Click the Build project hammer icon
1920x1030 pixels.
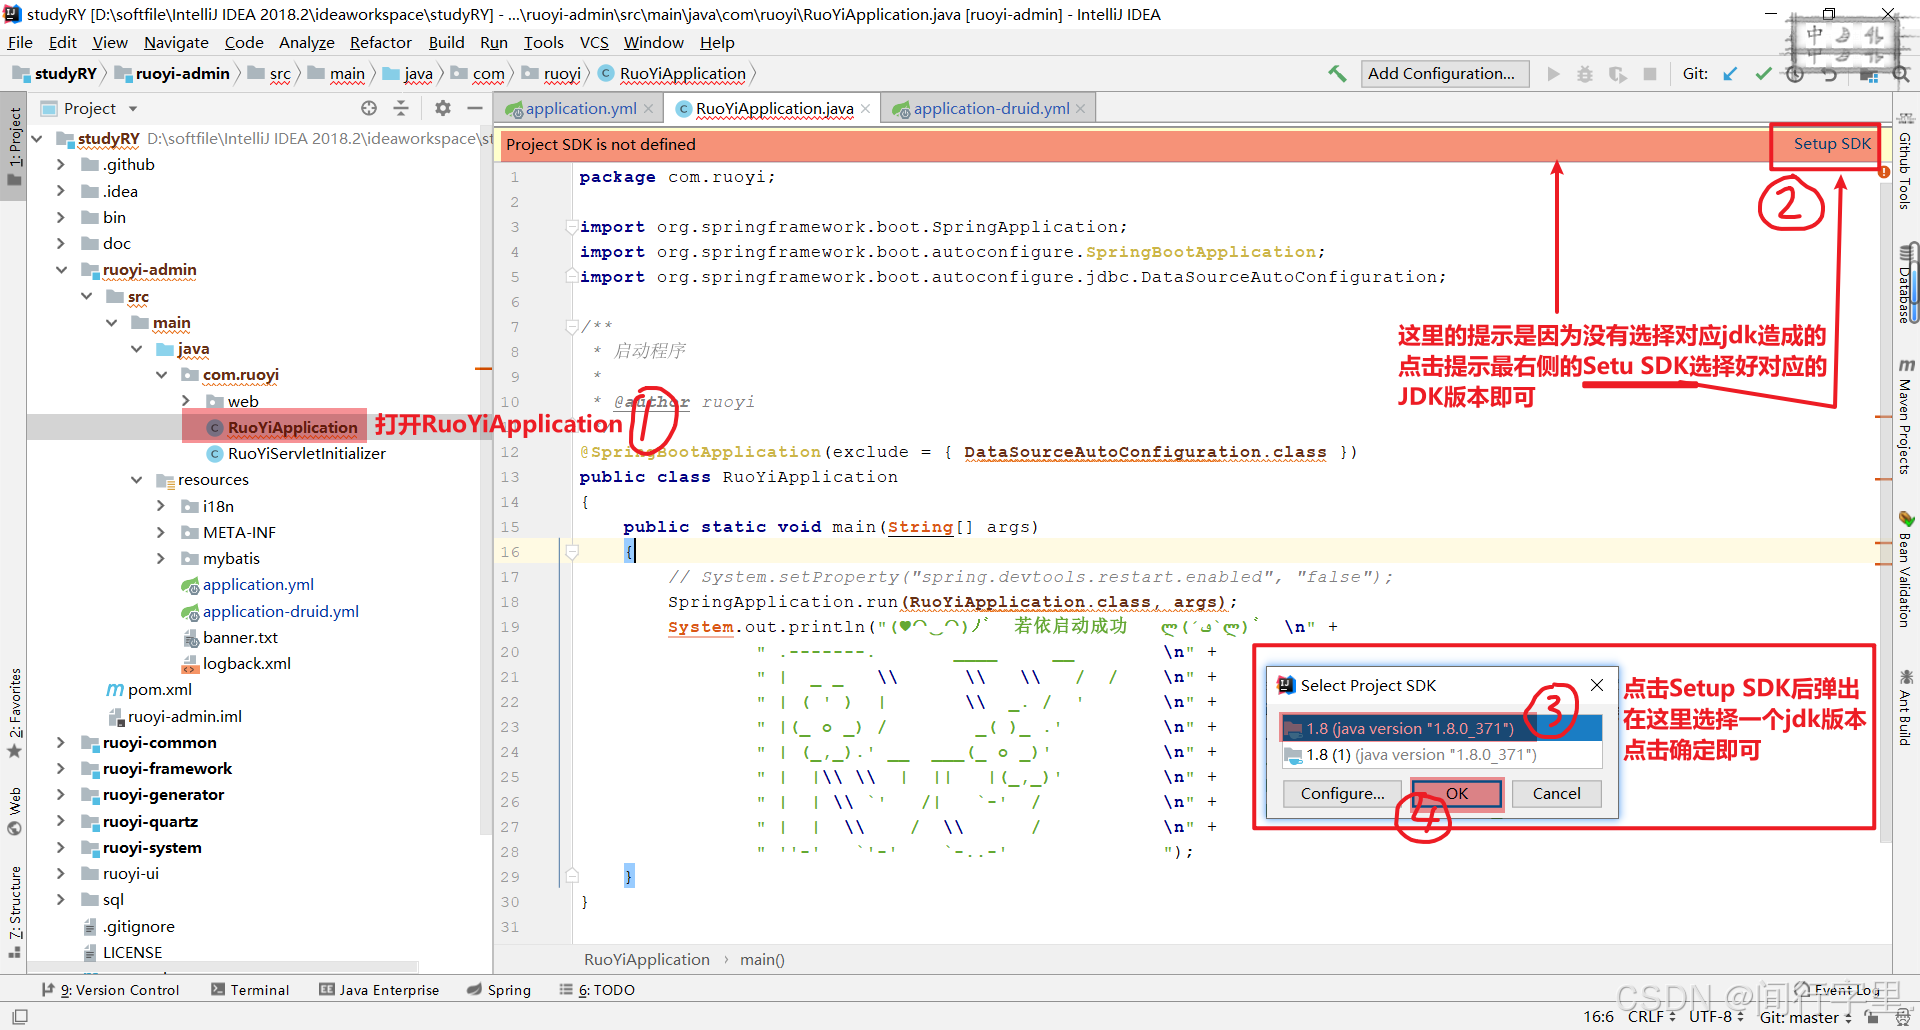click(x=1337, y=74)
